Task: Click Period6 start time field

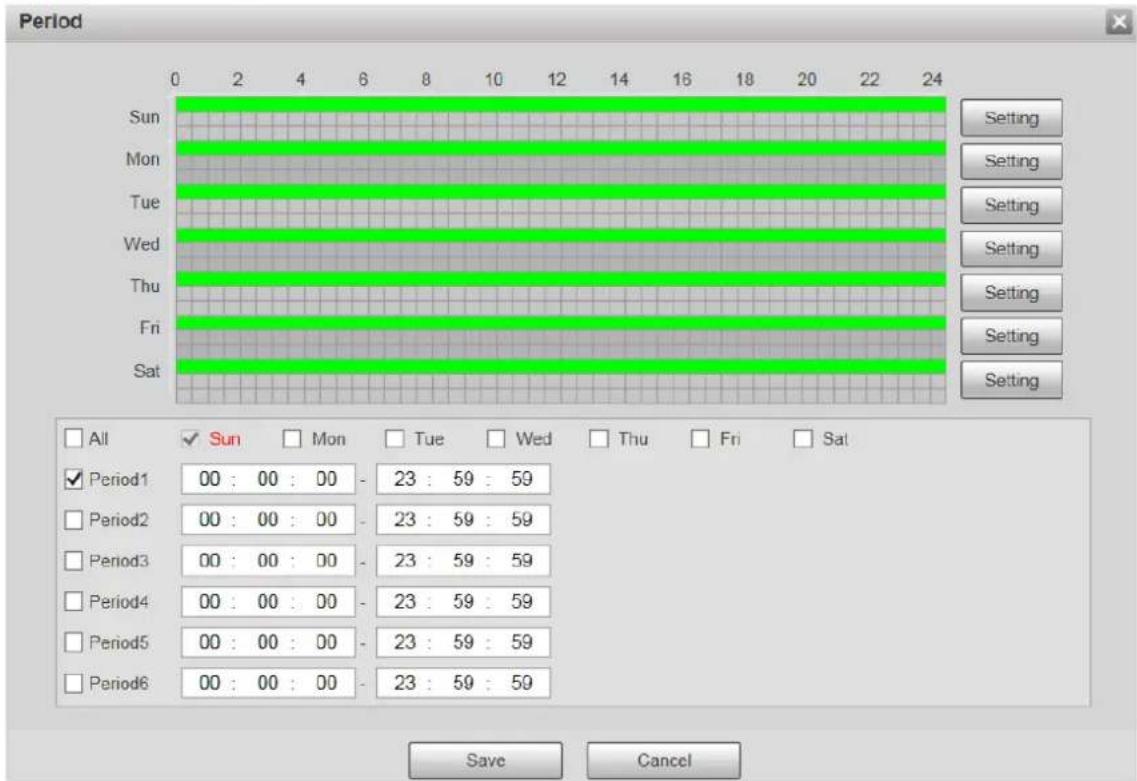Action: tap(268, 683)
